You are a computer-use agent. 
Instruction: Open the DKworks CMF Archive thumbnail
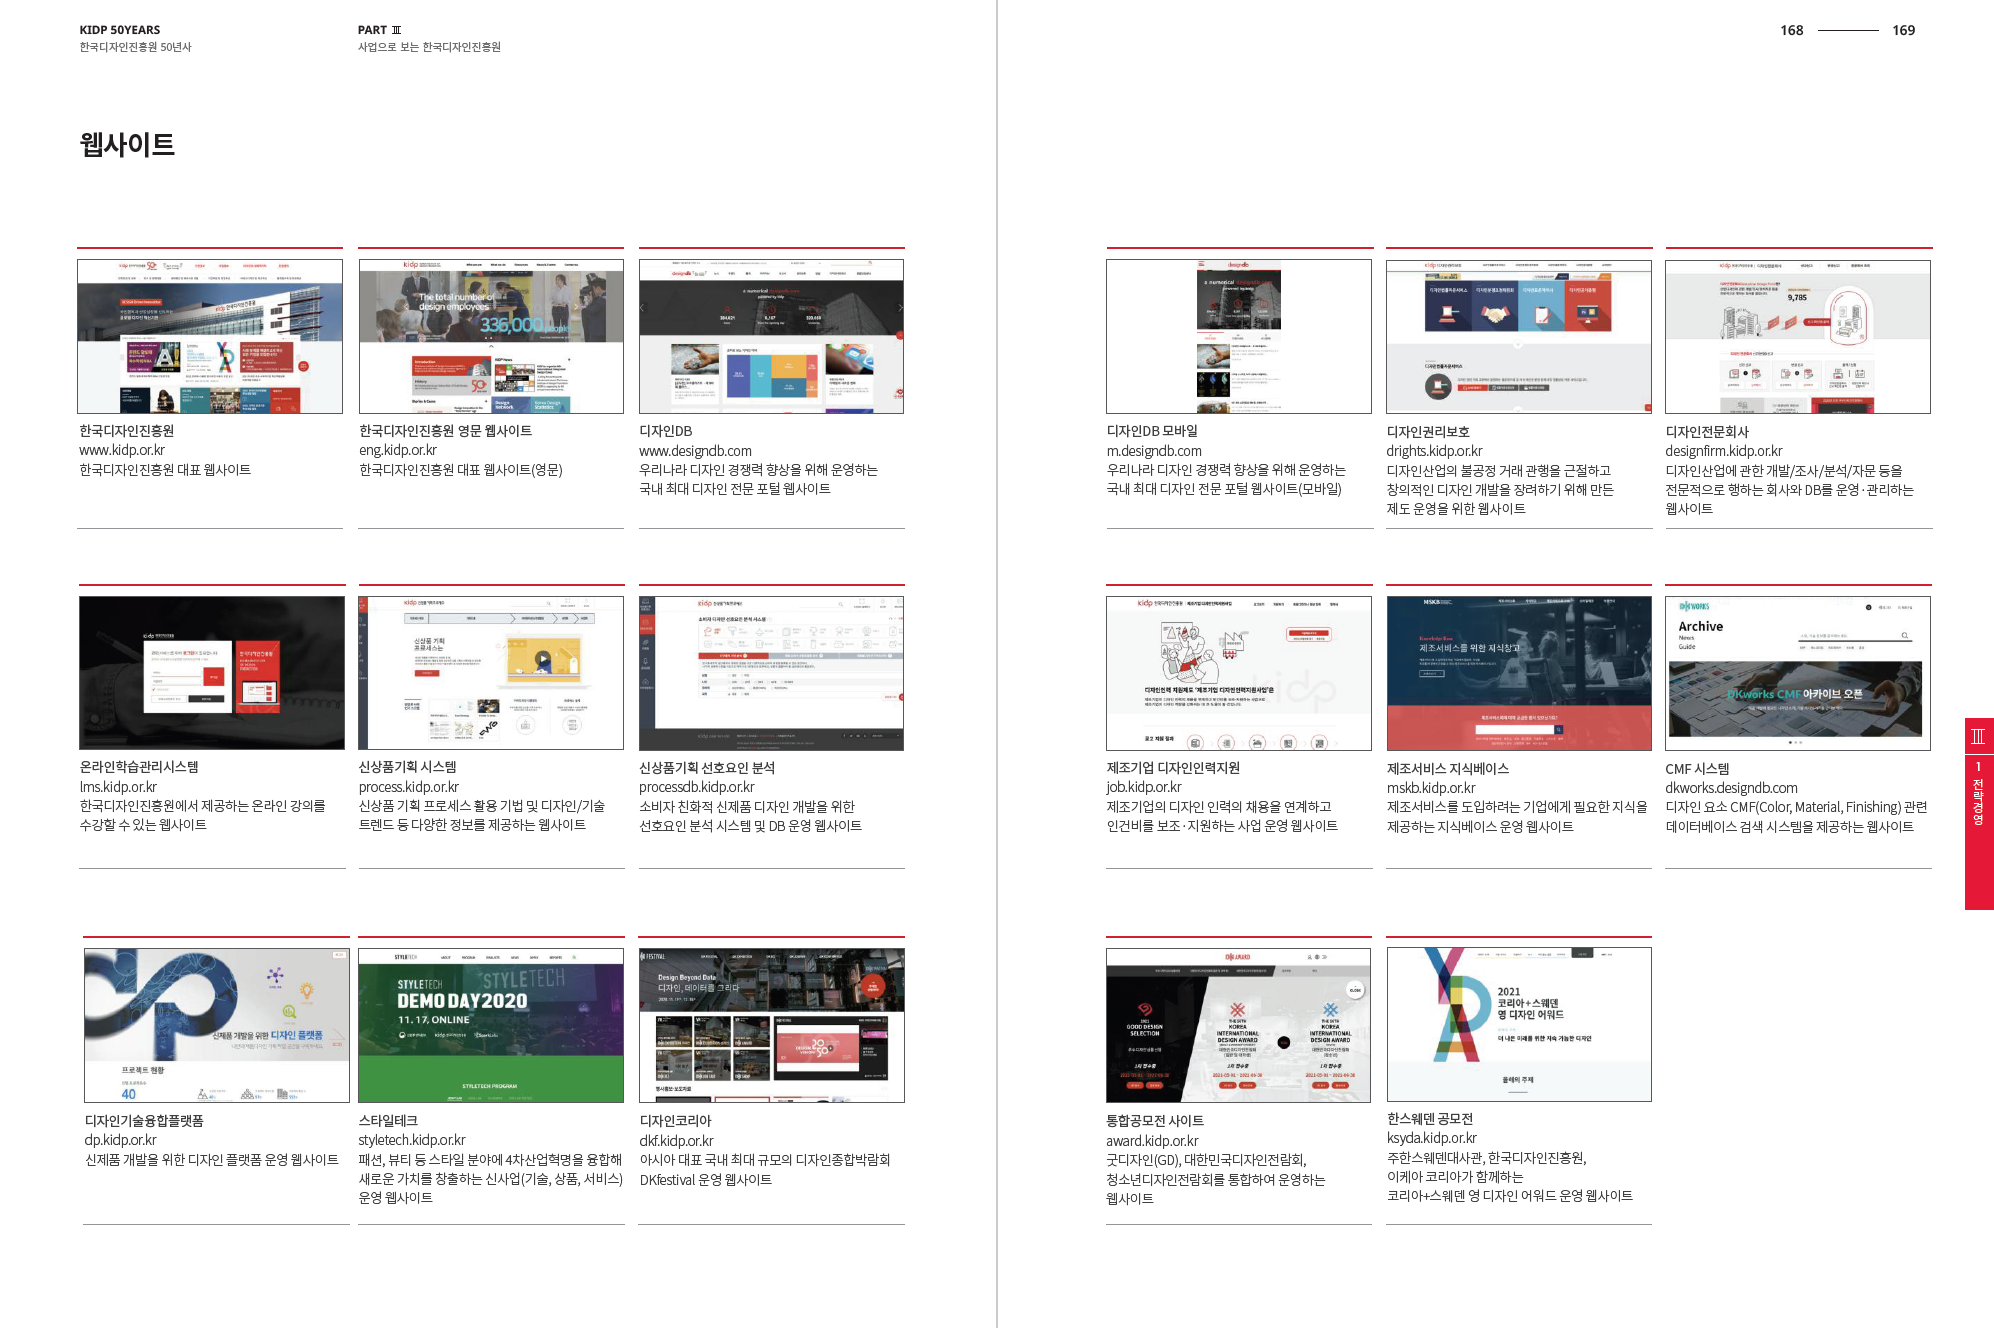[1797, 673]
